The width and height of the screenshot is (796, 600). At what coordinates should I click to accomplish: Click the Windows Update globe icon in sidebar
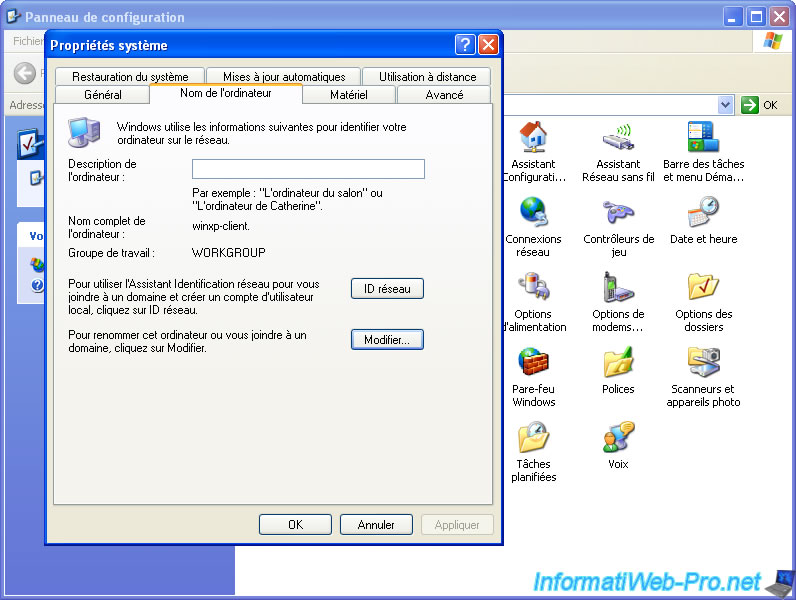point(37,264)
